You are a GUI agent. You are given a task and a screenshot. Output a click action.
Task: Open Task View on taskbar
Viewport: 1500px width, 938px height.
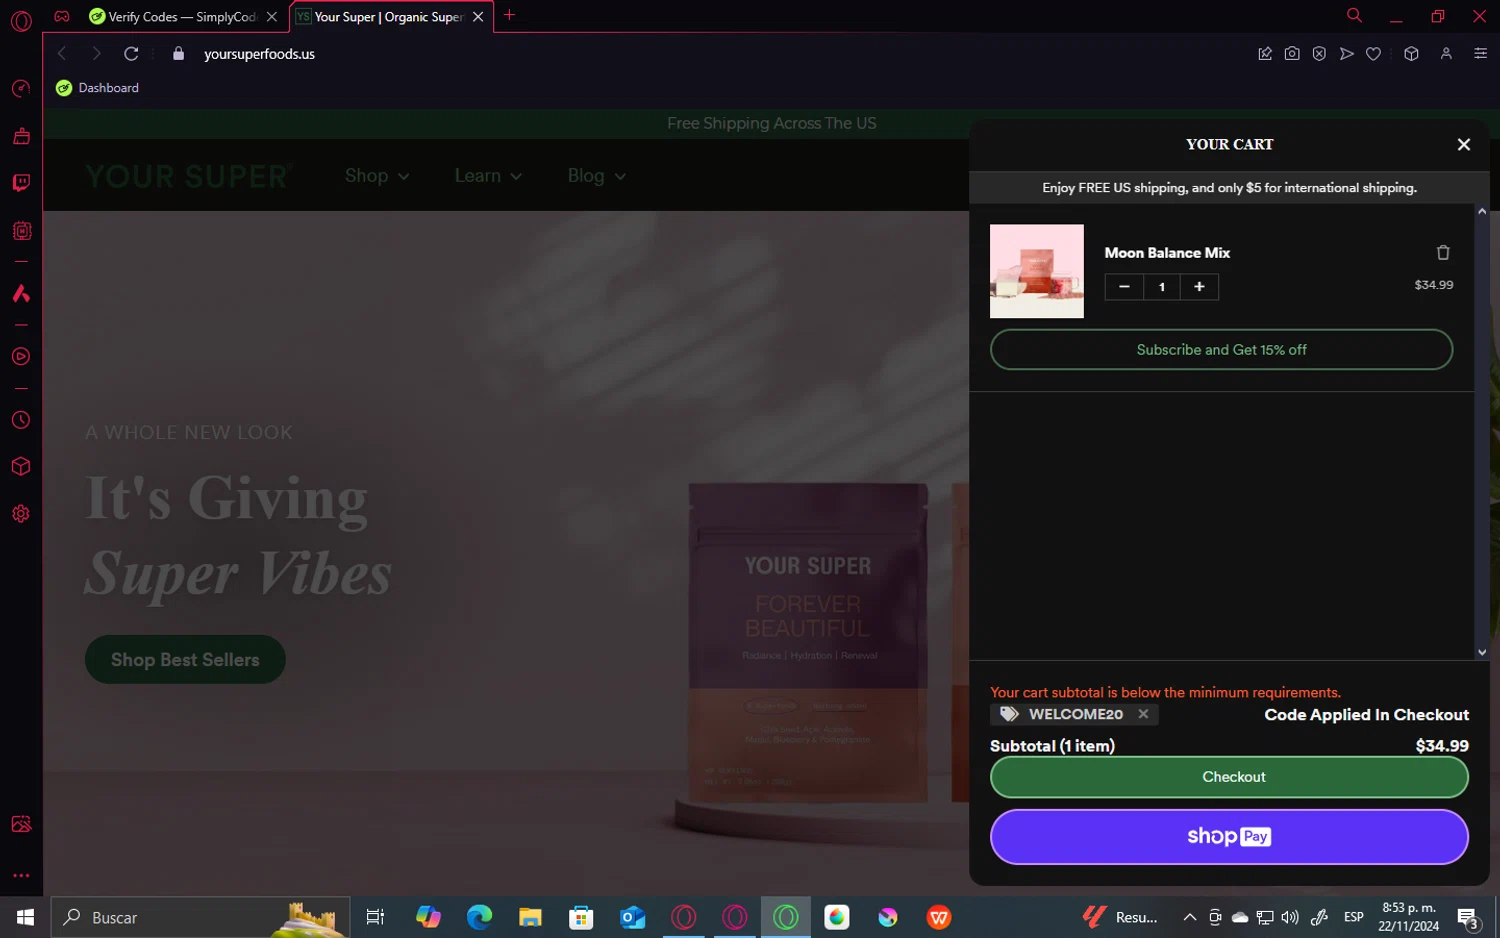point(376,917)
